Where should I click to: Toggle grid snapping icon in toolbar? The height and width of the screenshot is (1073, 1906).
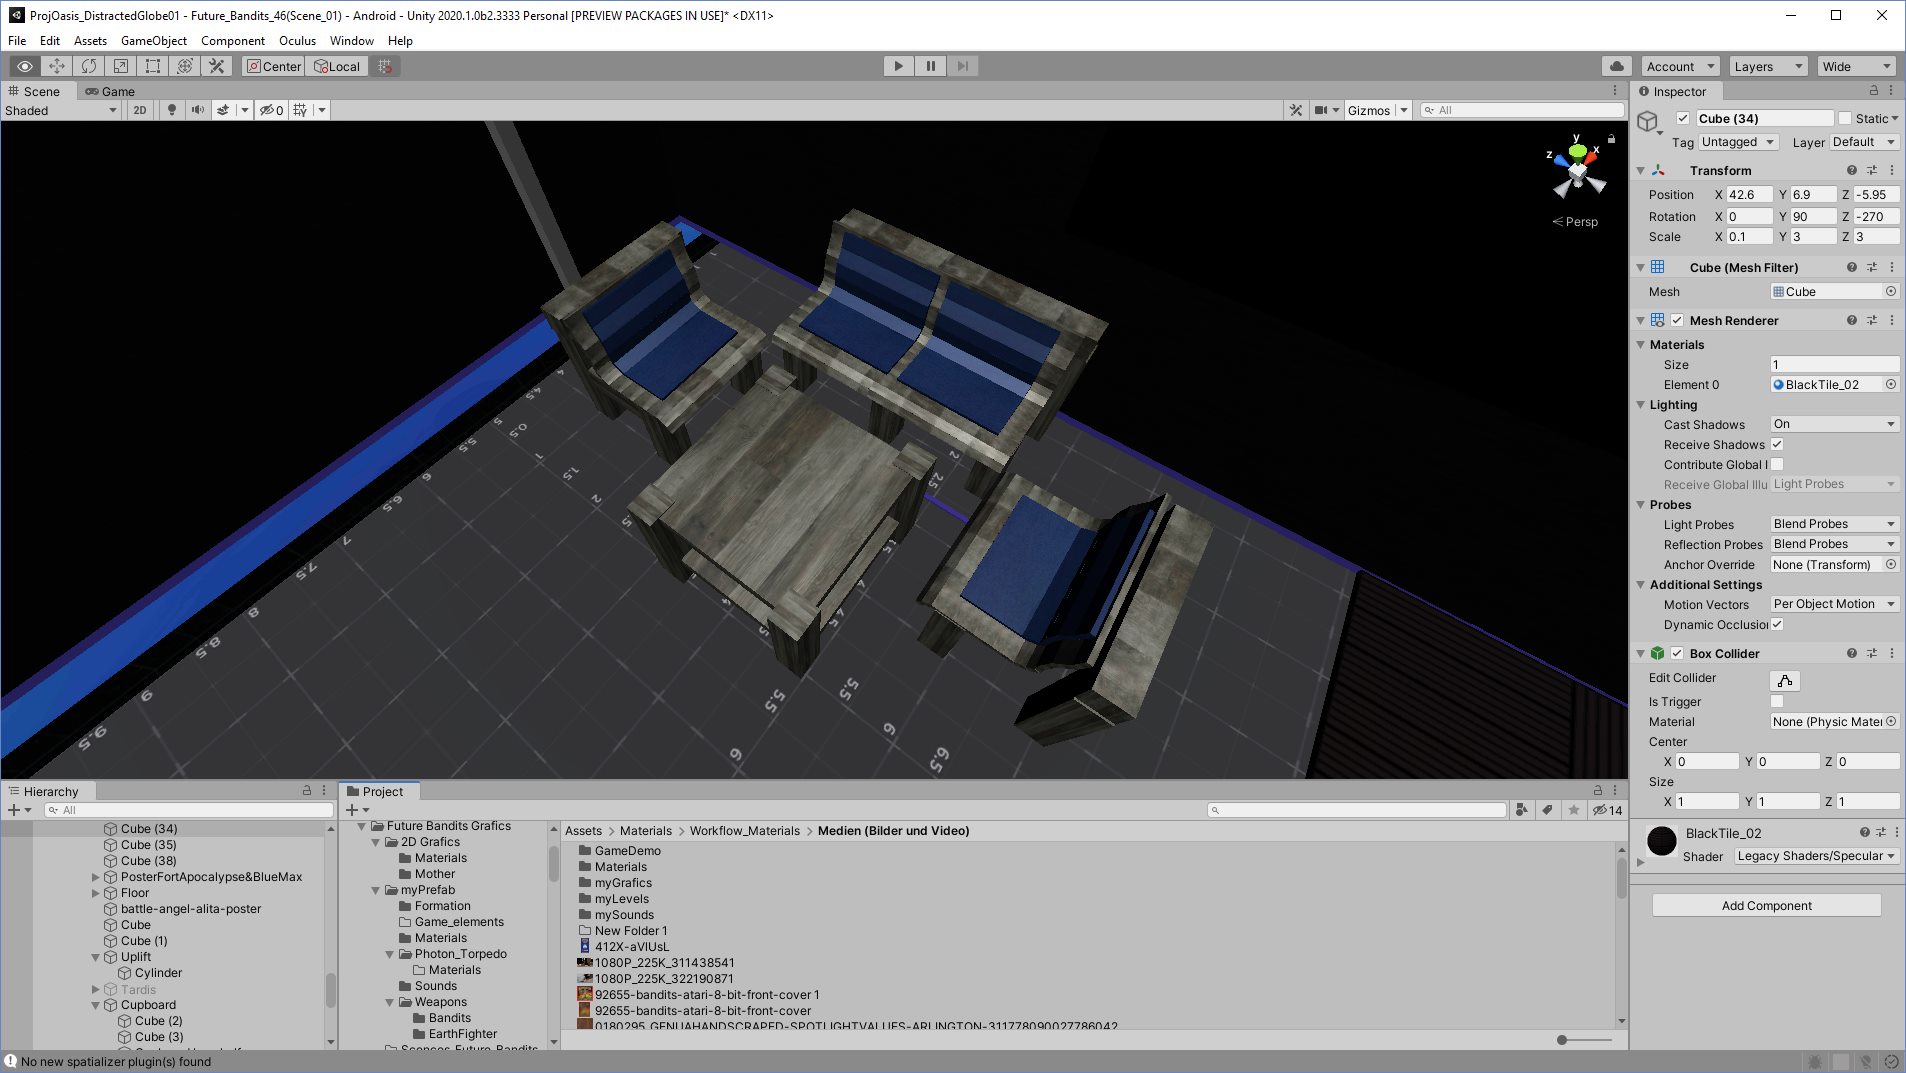385,66
